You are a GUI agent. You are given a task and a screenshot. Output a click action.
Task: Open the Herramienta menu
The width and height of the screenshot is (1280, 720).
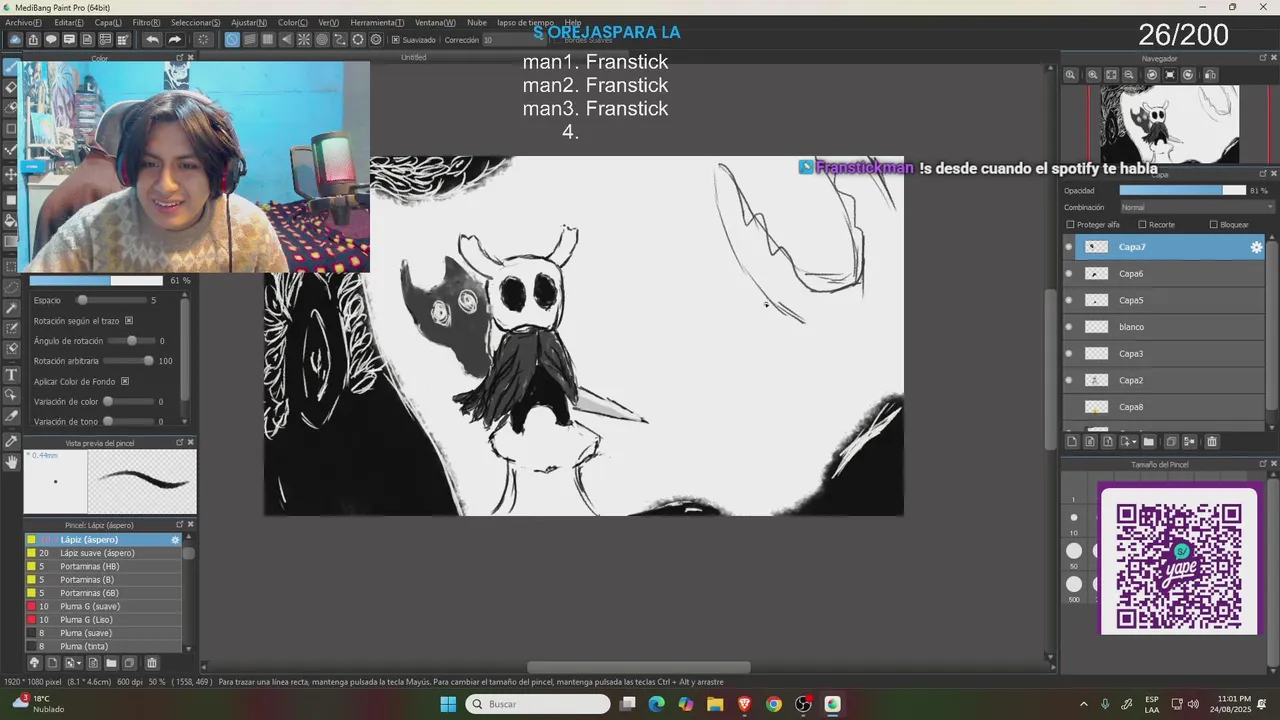377,22
